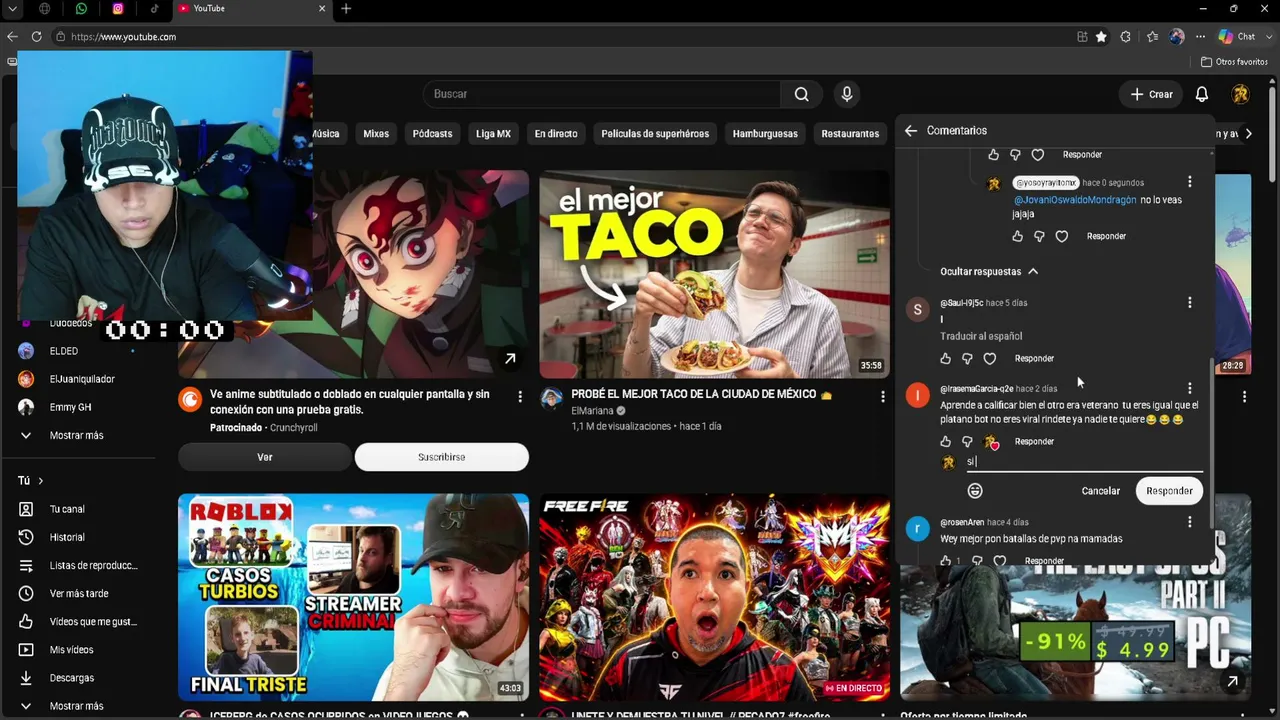Screen dimensions: 1280x720
Task: Open the best taco video thumbnail
Action: tap(714, 274)
